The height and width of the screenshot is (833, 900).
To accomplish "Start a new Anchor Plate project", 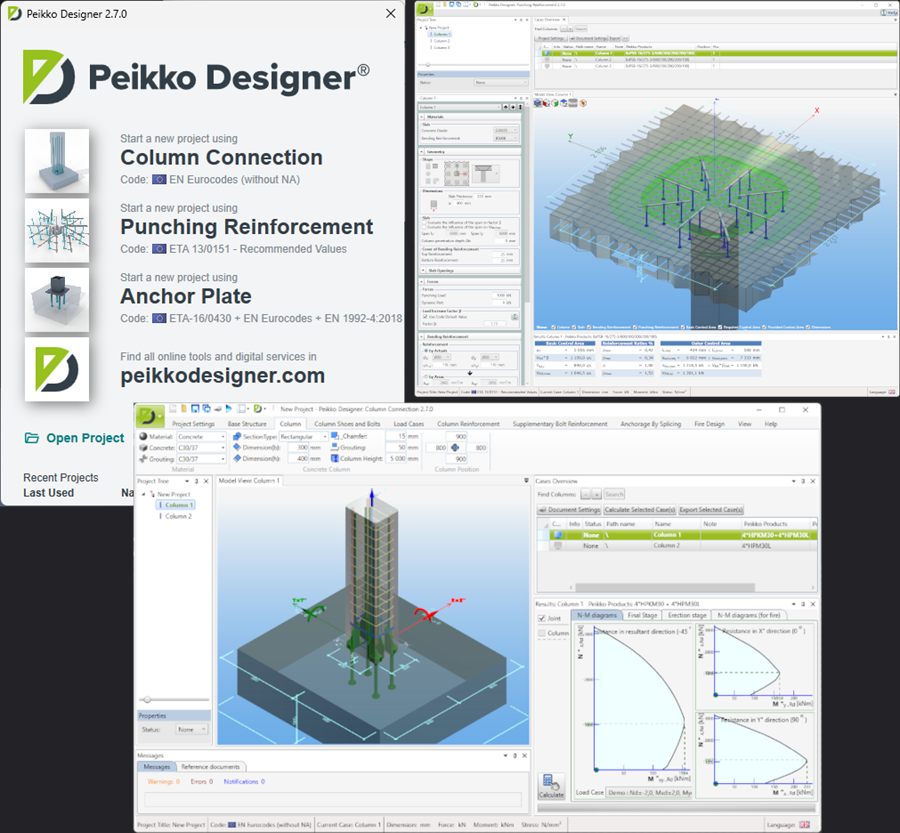I will point(185,296).
